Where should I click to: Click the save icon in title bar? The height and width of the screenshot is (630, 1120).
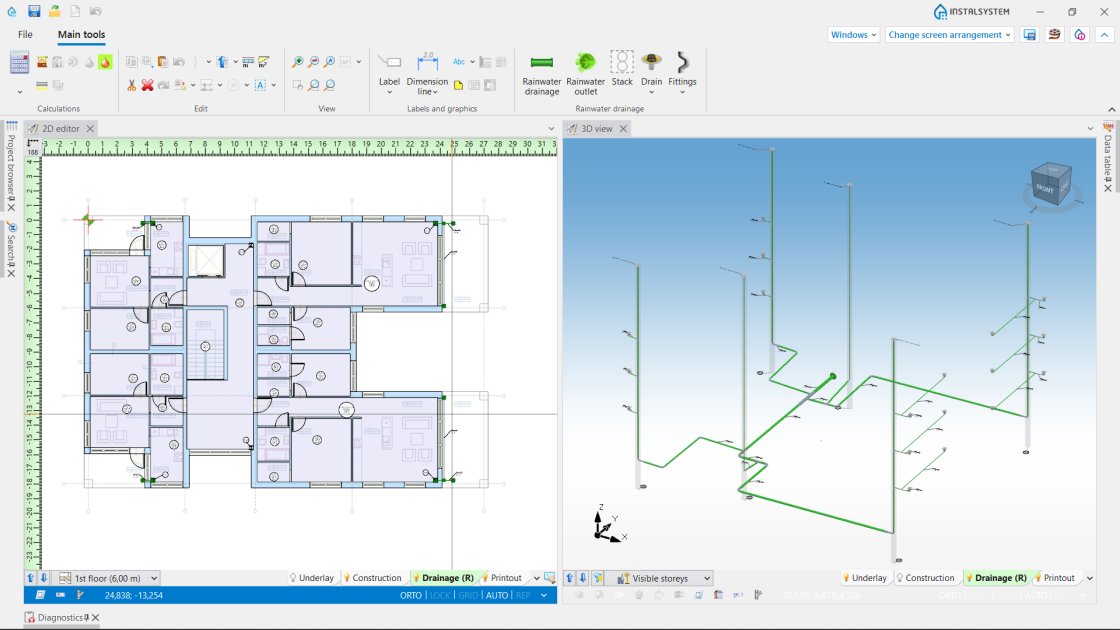34,11
